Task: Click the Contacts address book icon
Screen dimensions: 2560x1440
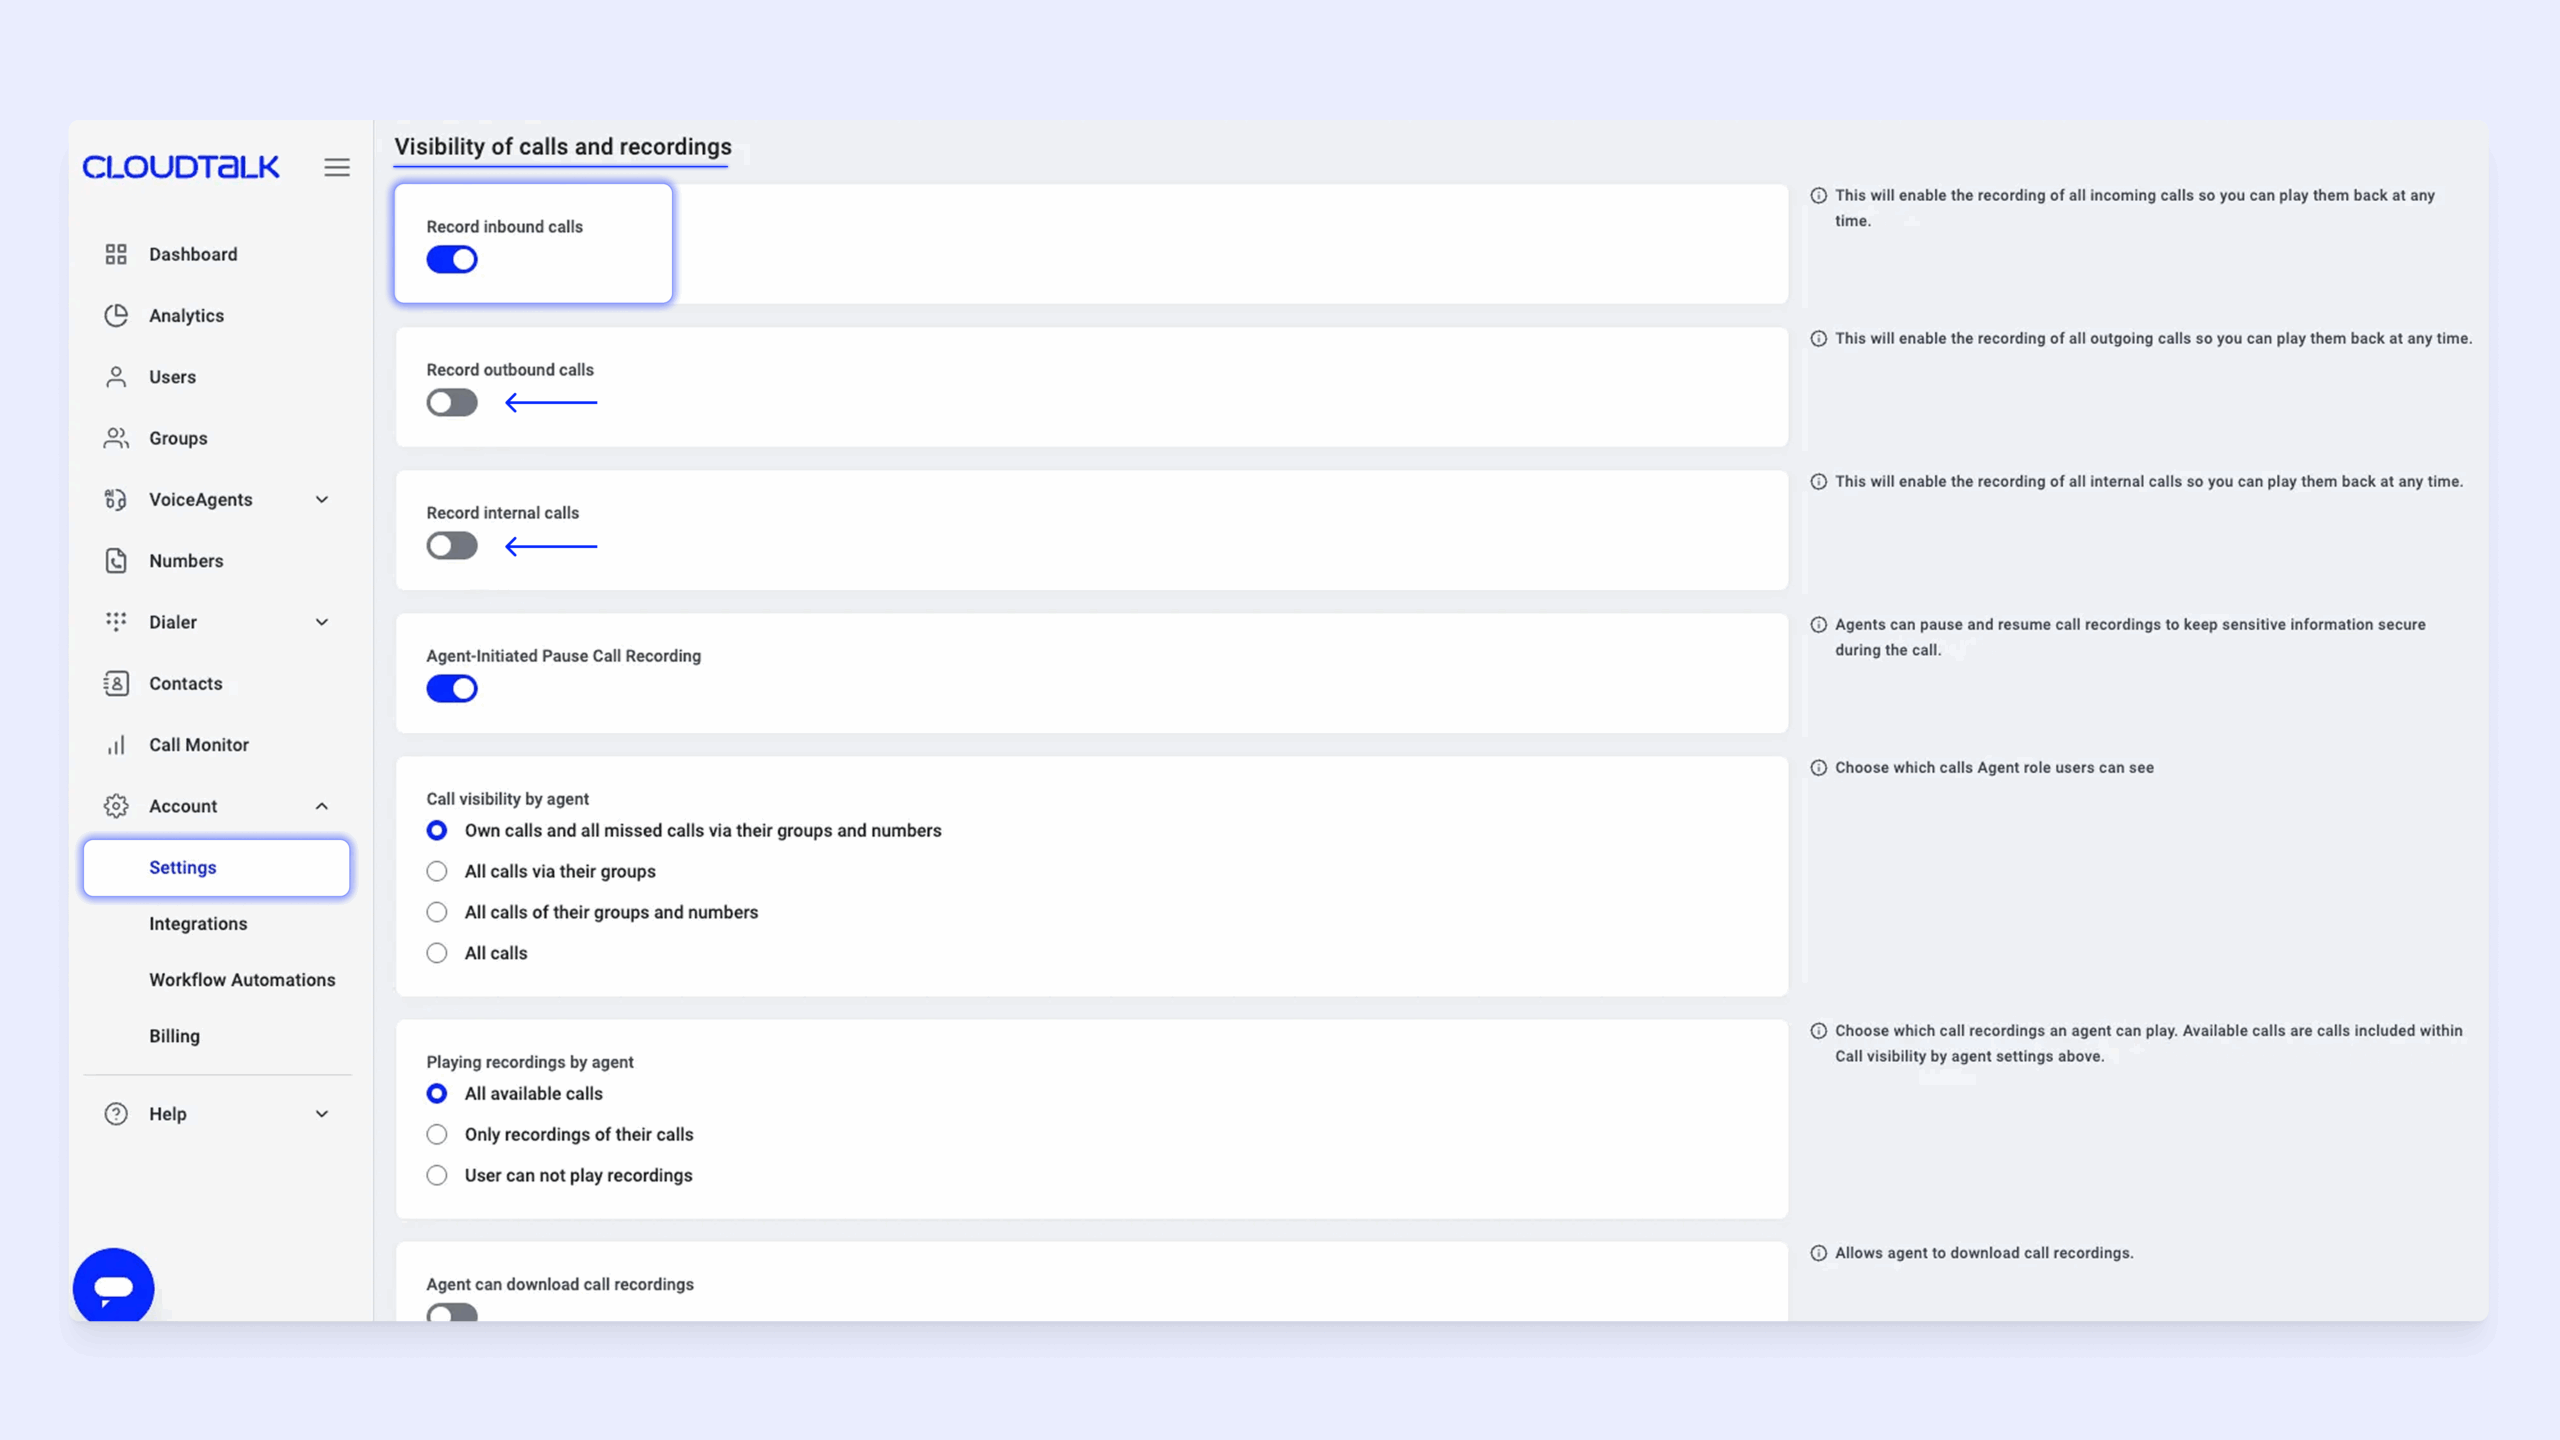Action: pyautogui.click(x=116, y=683)
